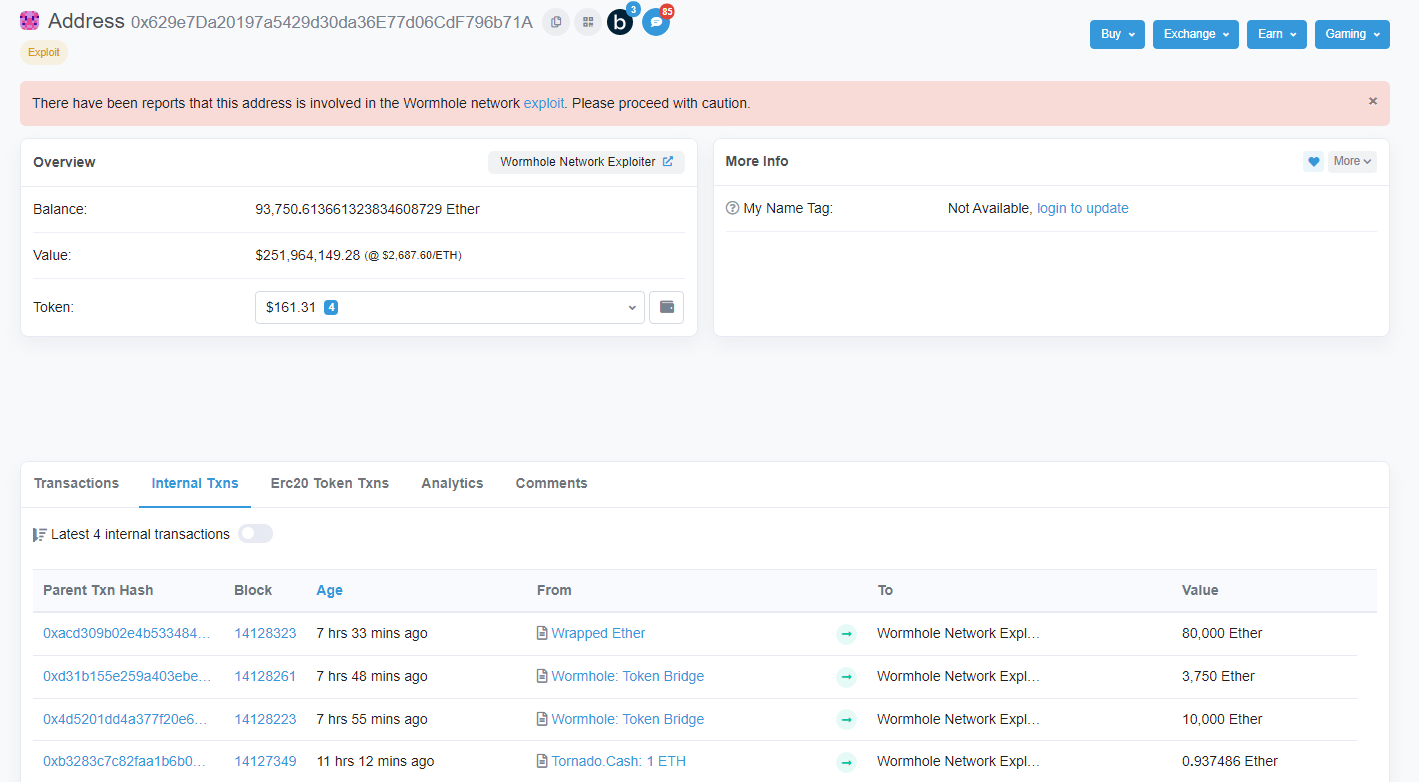Expand the Buy dropdown

coord(1117,34)
